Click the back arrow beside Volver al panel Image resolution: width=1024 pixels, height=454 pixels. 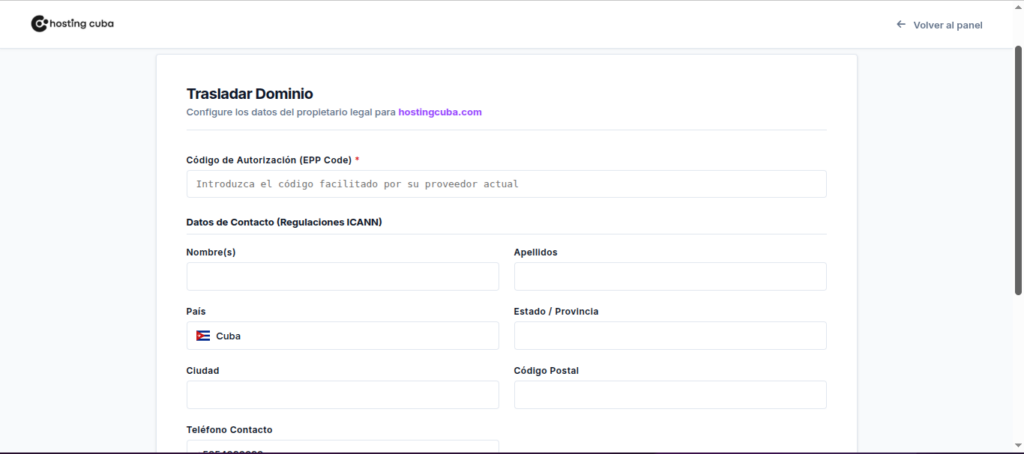coord(901,24)
